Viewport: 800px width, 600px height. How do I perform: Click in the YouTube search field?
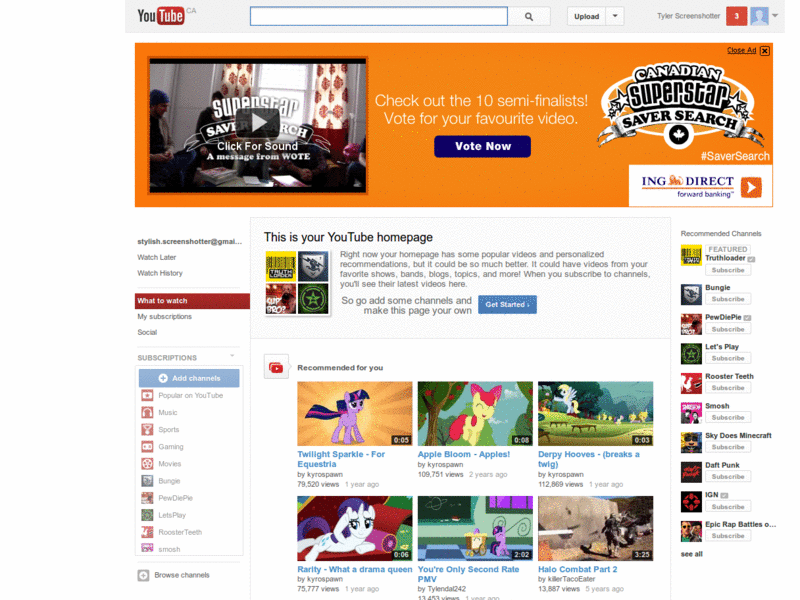tap(379, 16)
